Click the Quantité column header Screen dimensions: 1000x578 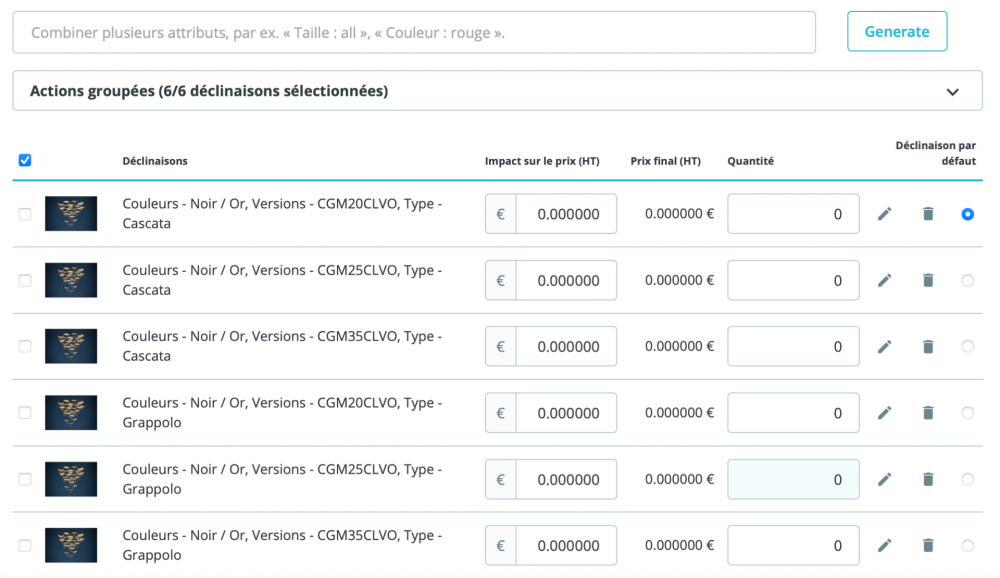click(x=751, y=161)
